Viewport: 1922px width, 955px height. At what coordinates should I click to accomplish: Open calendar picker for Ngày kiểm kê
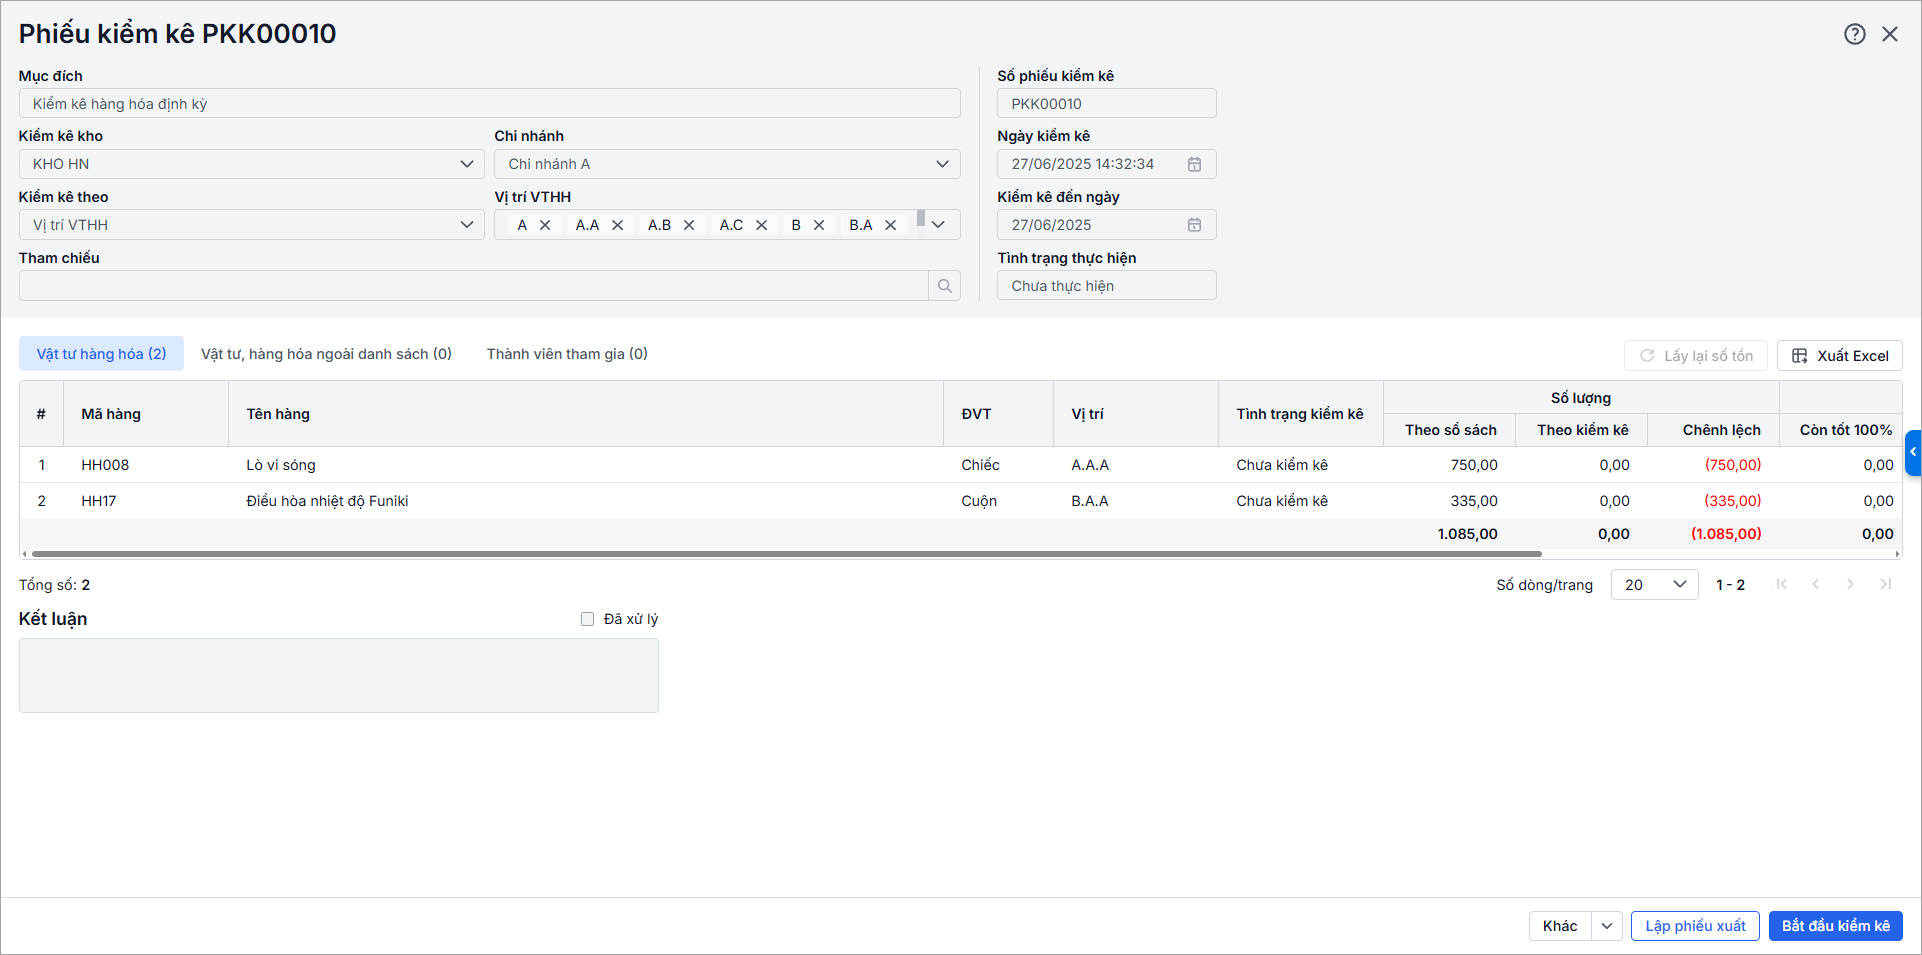[1194, 164]
